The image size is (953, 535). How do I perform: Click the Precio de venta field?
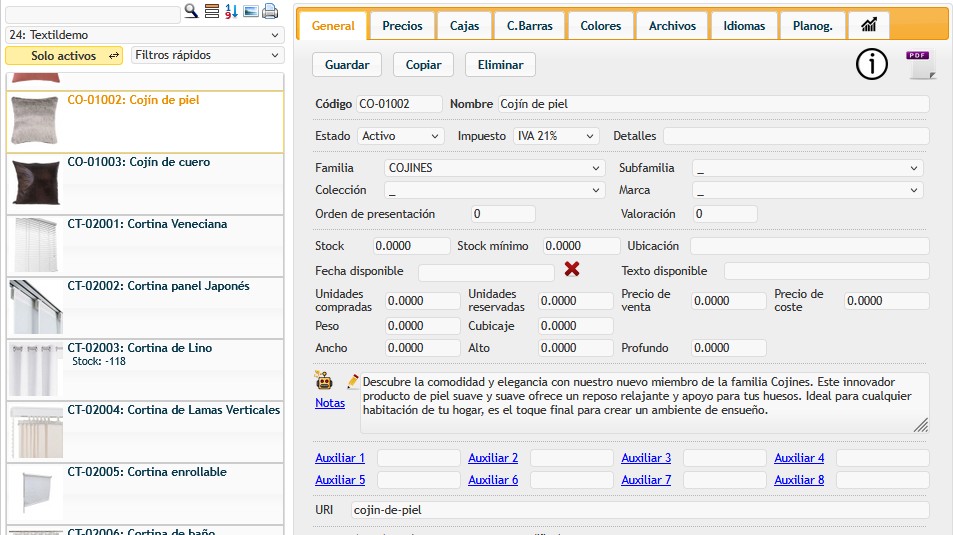coord(729,300)
